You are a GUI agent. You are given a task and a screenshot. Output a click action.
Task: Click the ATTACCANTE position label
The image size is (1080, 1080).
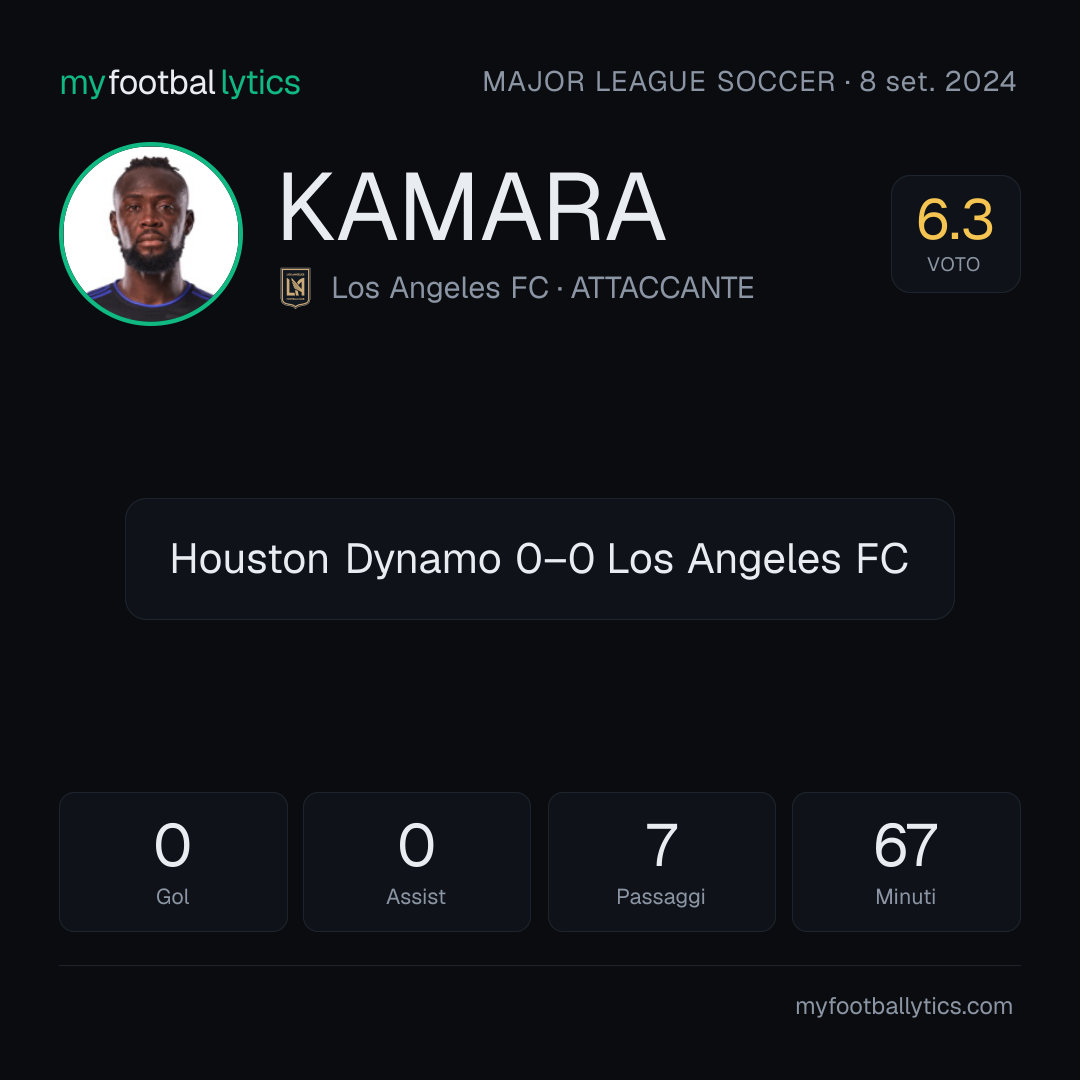click(662, 288)
